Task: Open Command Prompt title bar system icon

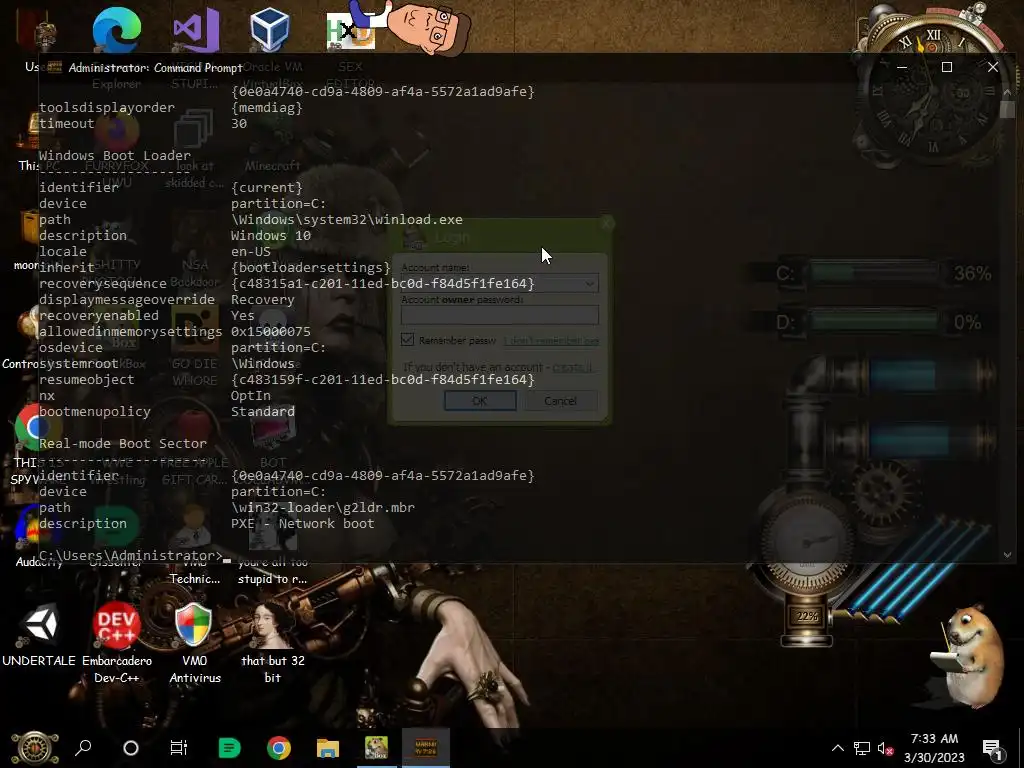Action: [x=55, y=67]
